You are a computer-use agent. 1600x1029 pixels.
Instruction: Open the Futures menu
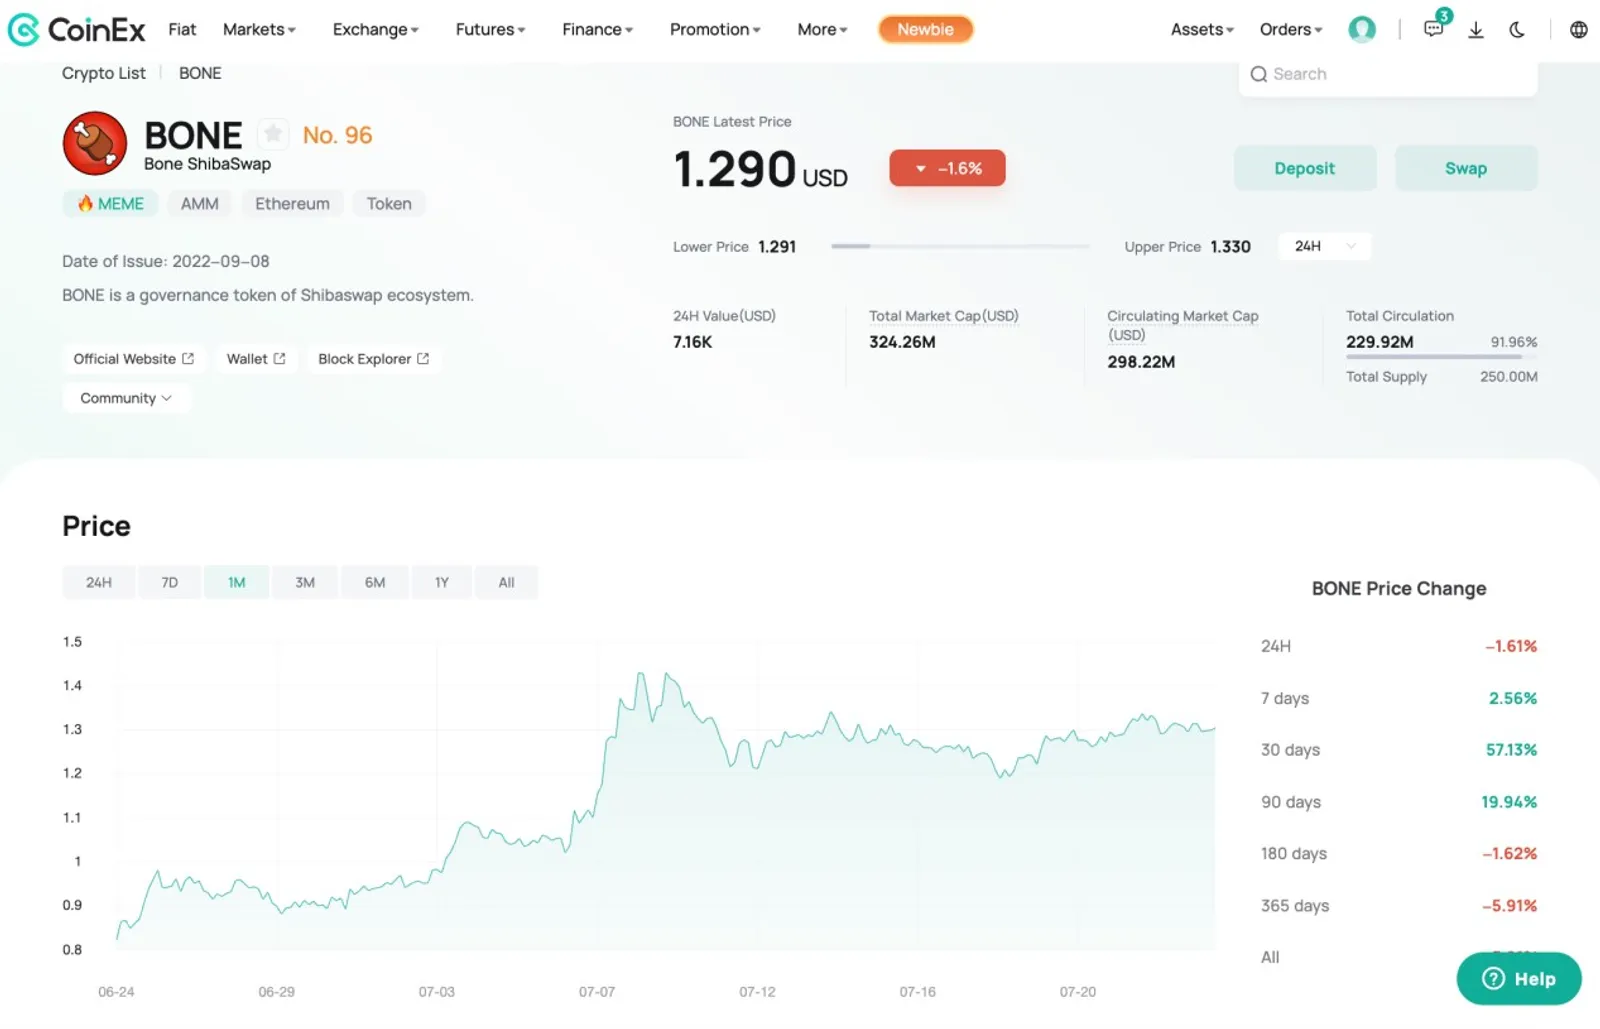coord(490,29)
